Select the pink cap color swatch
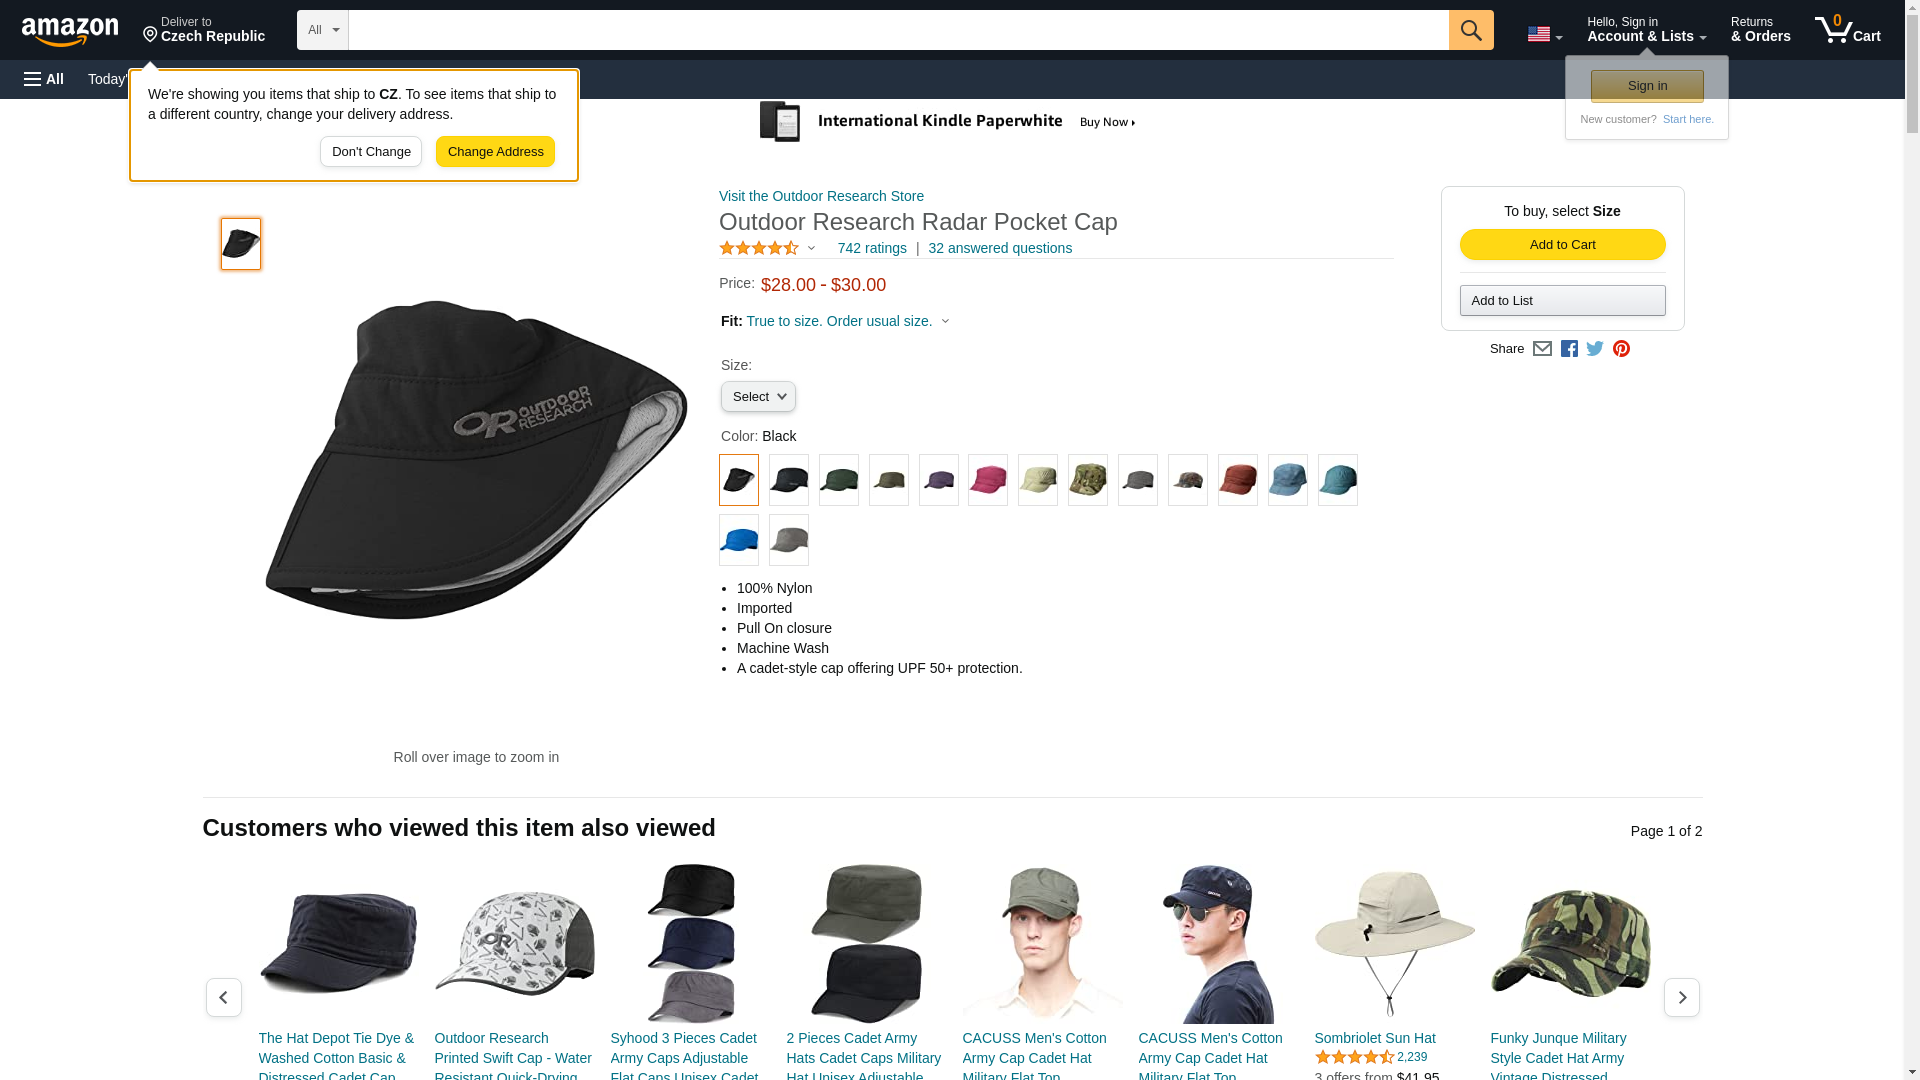The image size is (1920, 1080). tap(988, 480)
